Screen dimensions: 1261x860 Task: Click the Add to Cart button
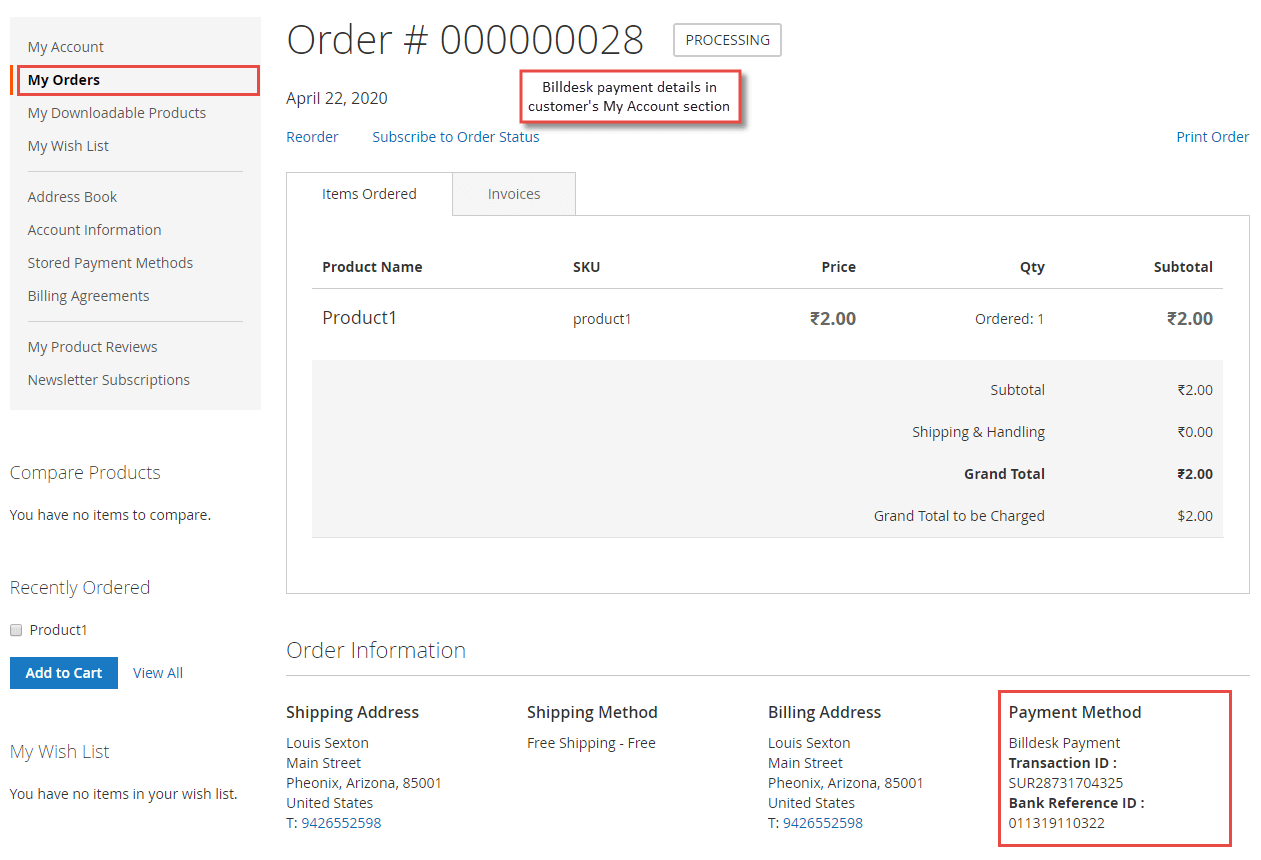63,672
